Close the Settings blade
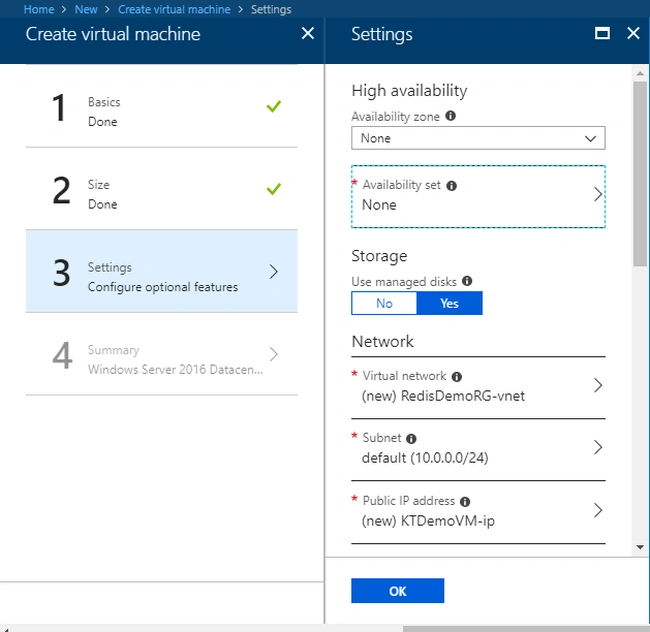This screenshot has width=650, height=632. coord(633,33)
